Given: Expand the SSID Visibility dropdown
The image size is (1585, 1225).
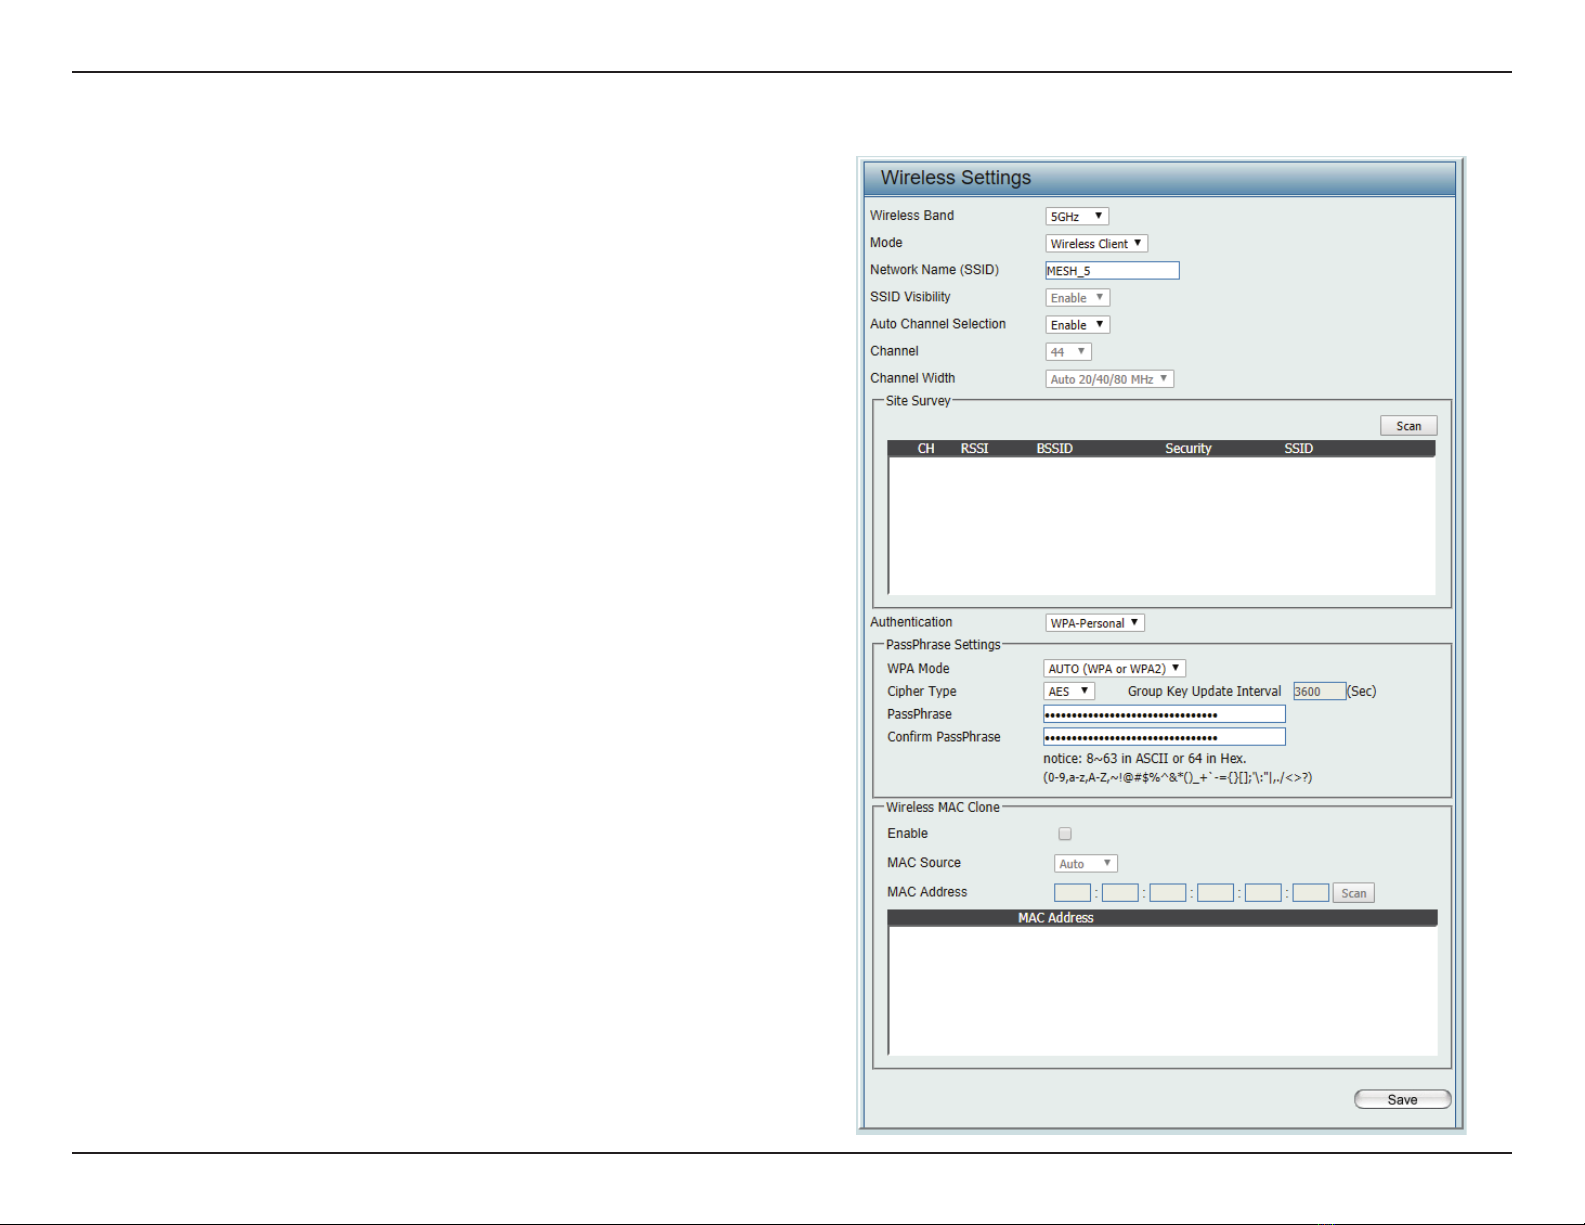Looking at the screenshot, I should [x=1077, y=298].
